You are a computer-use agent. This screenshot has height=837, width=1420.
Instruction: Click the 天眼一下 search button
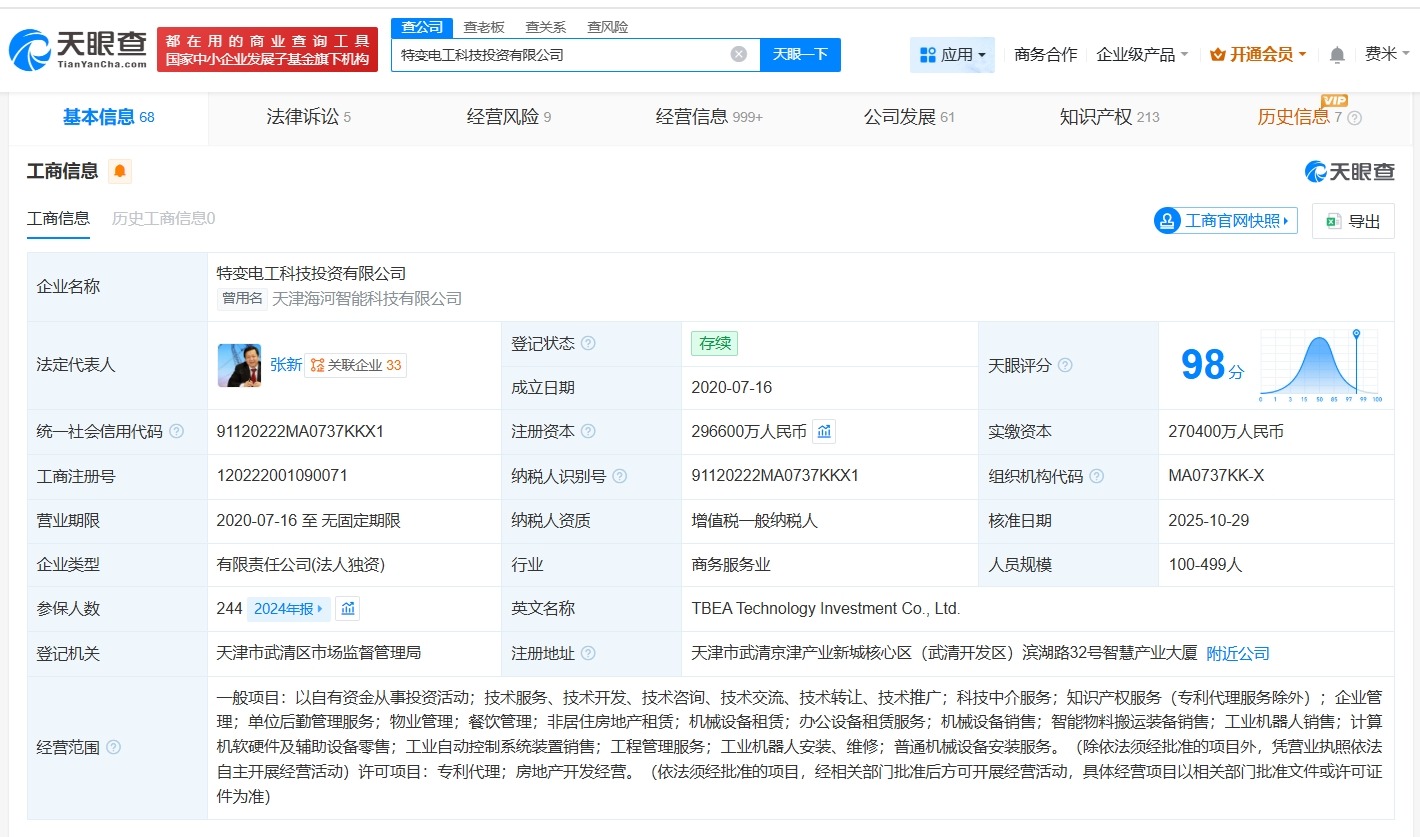[x=800, y=55]
